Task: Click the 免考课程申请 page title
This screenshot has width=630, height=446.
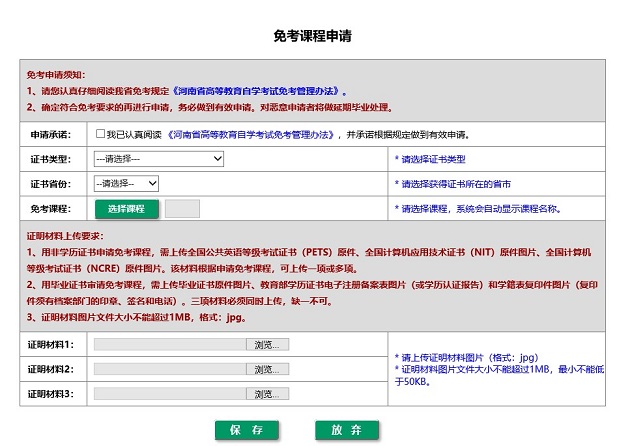Action: pyautogui.click(x=313, y=36)
